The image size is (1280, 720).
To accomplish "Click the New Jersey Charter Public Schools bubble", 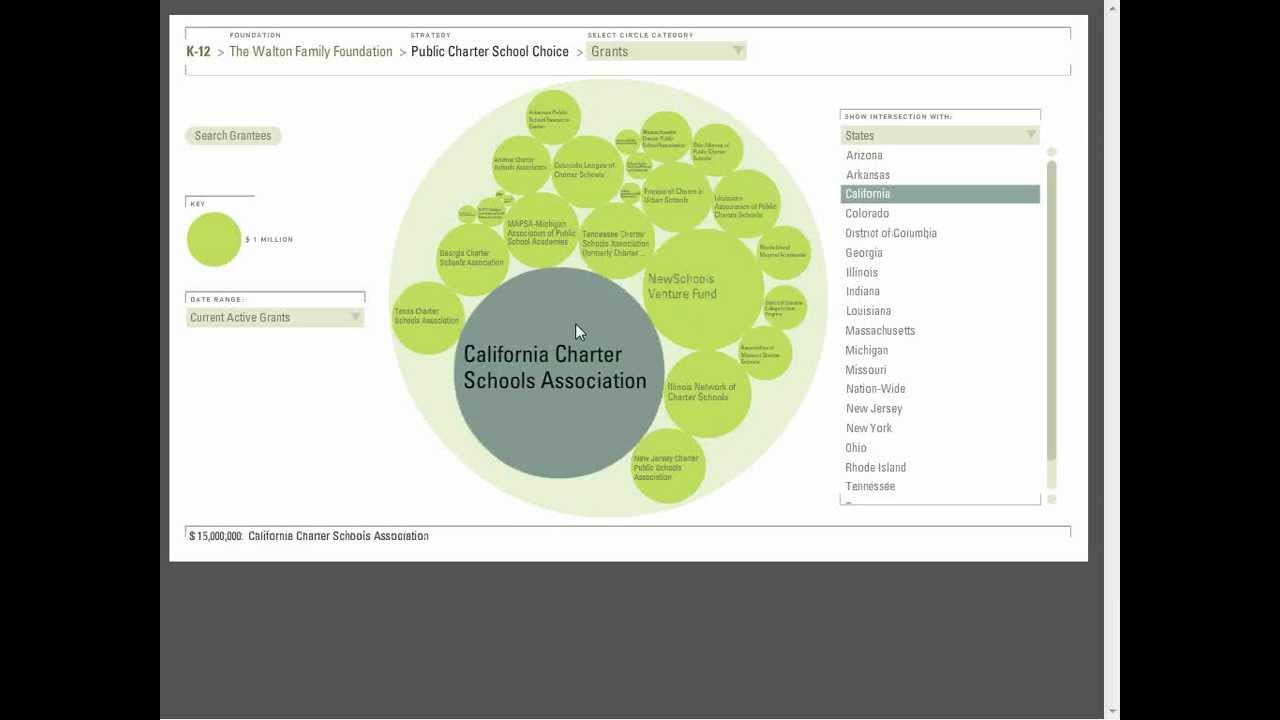I will (667, 466).
